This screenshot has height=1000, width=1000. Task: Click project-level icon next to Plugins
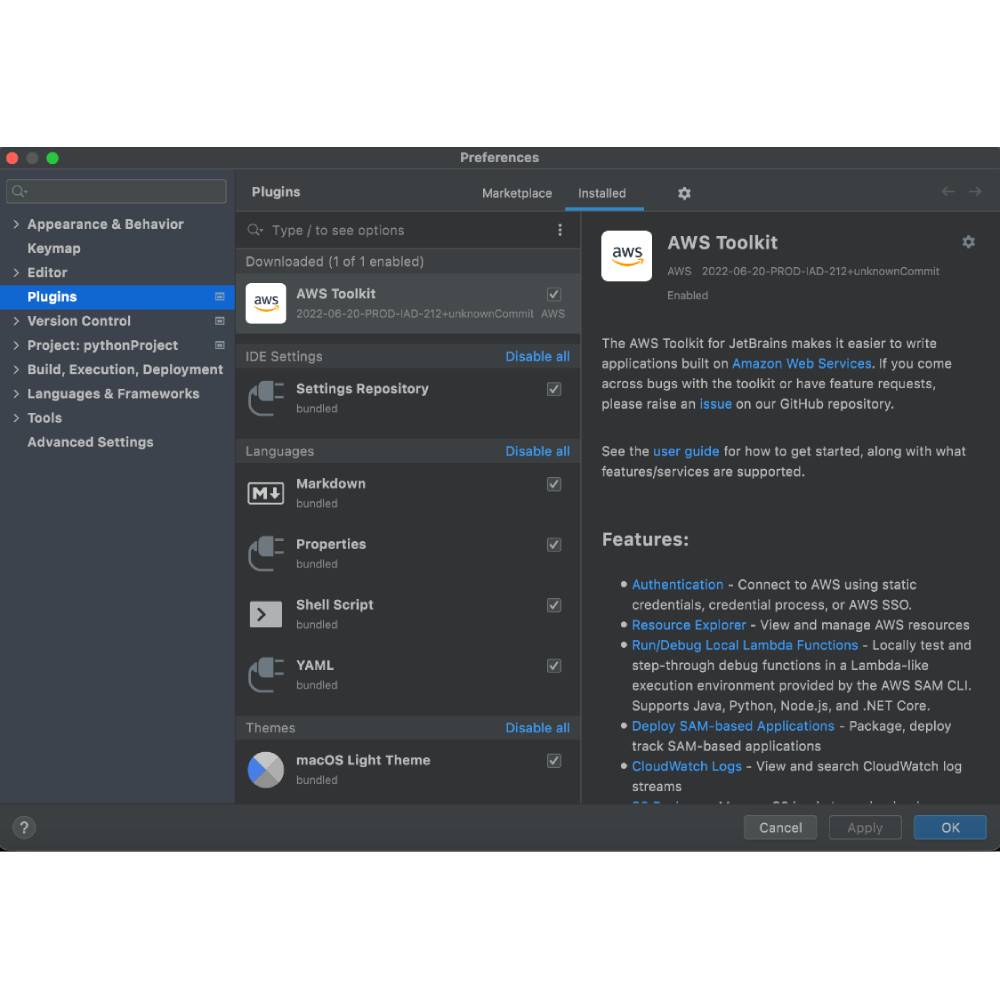pos(220,297)
